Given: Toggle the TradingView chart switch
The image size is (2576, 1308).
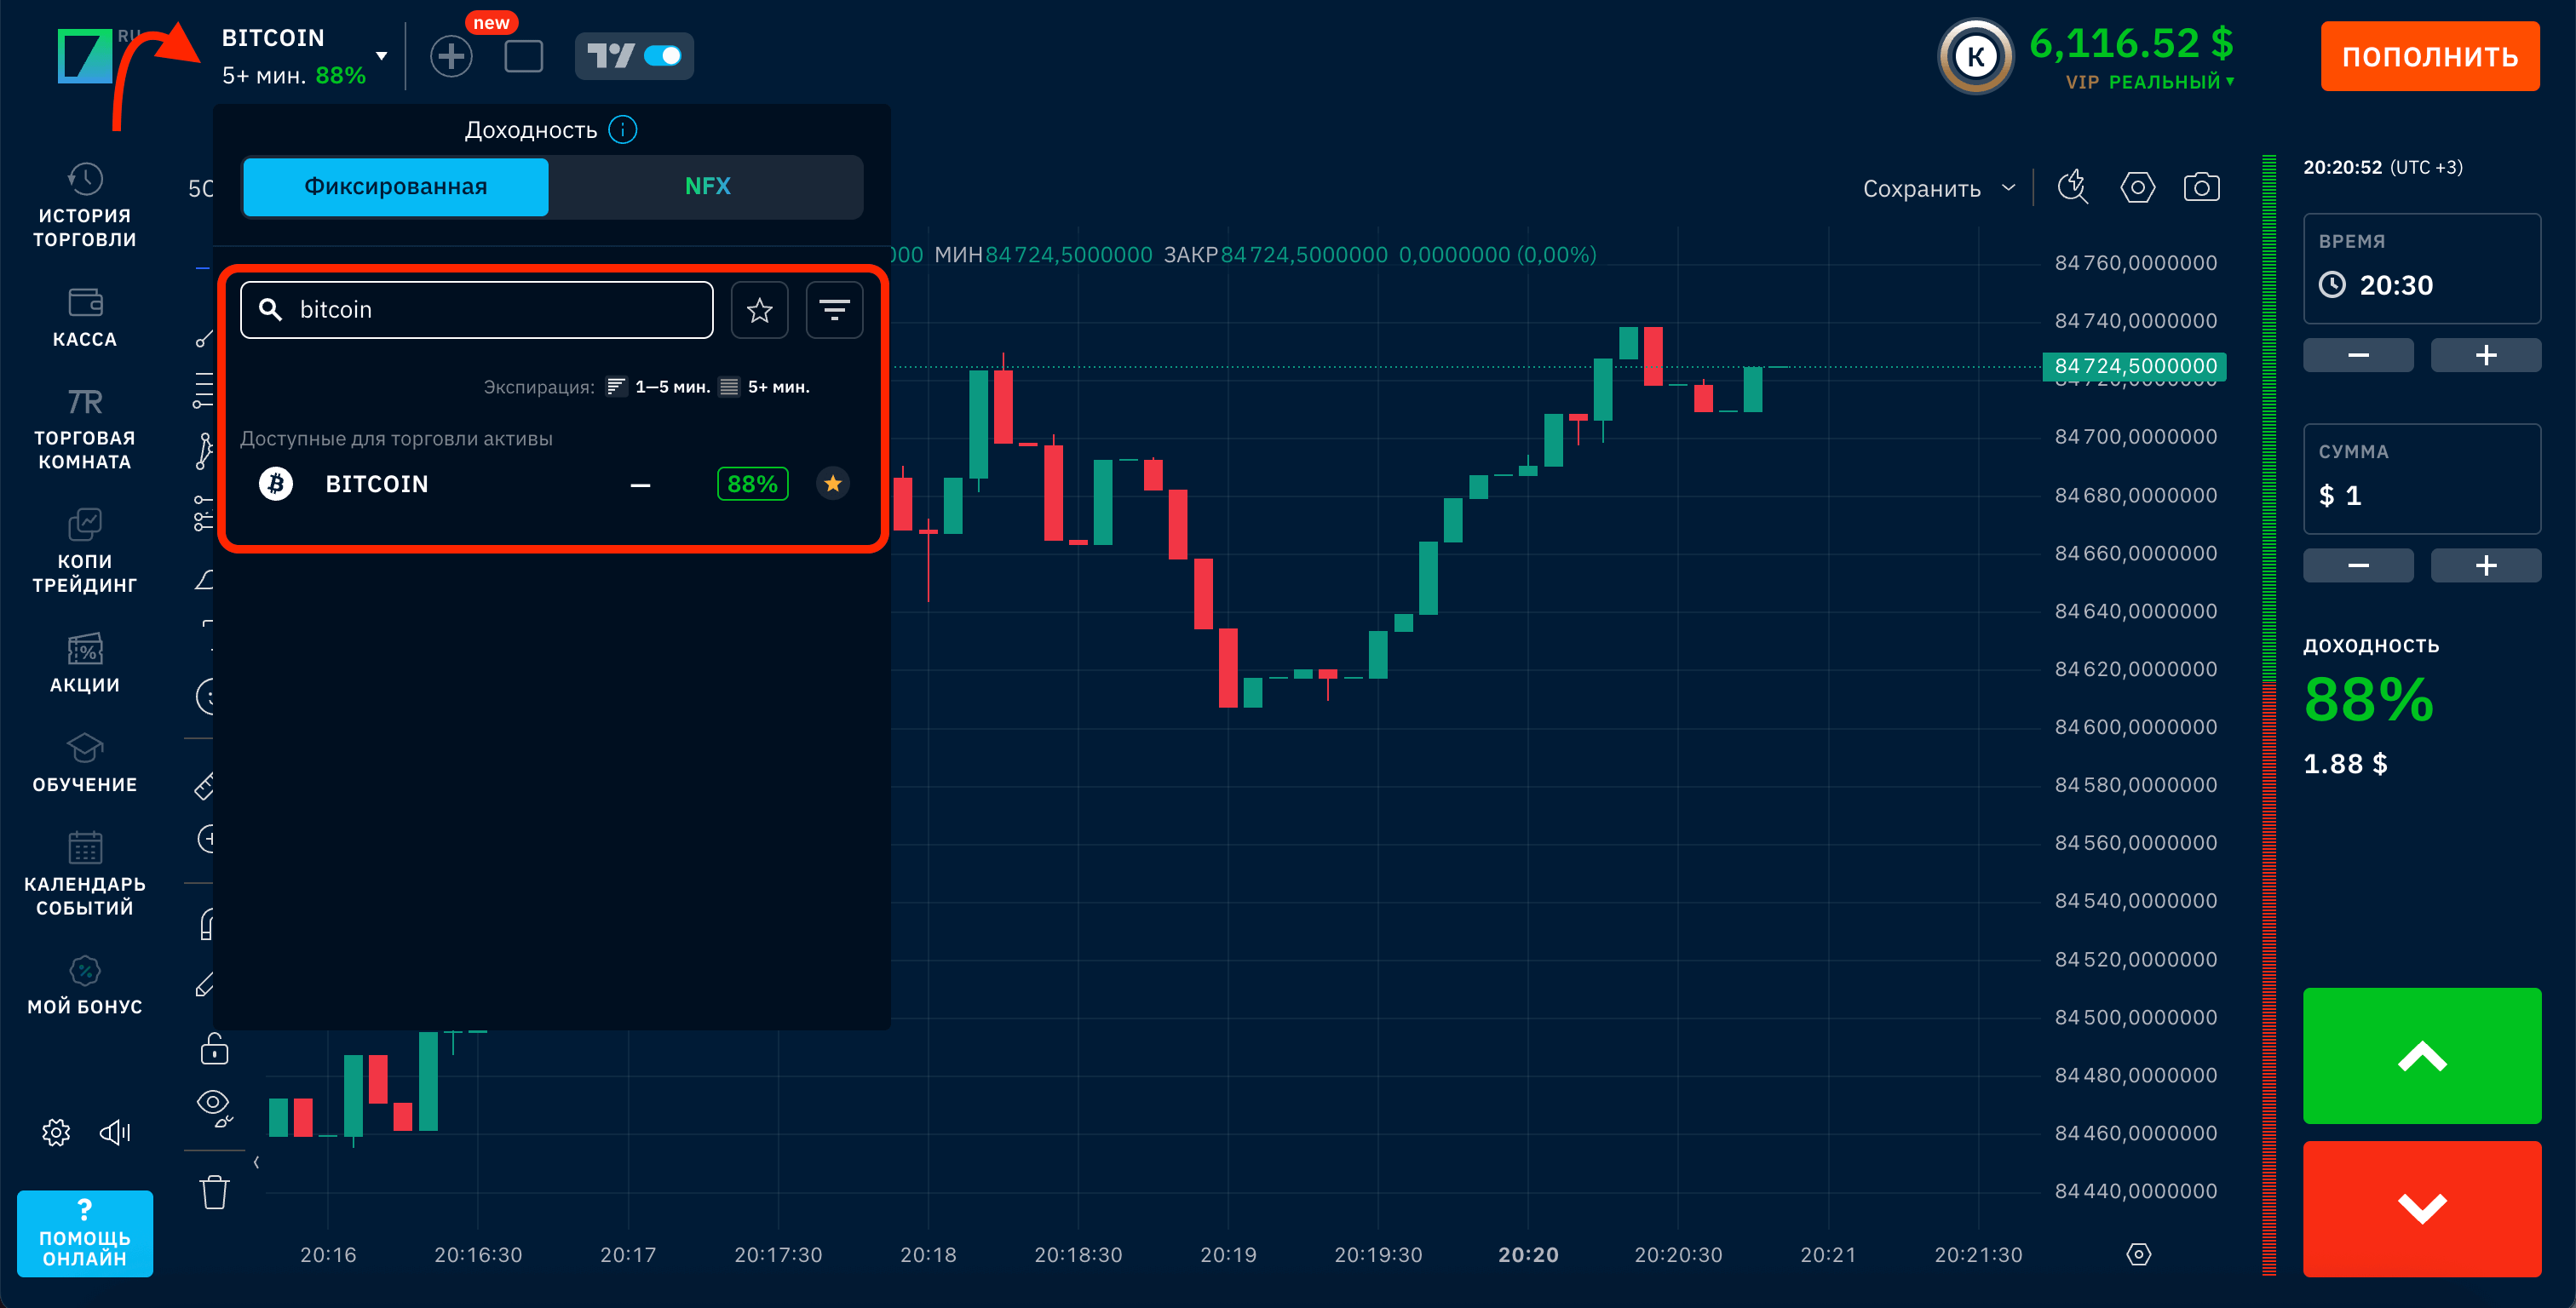Looking at the screenshot, I should [x=662, y=56].
